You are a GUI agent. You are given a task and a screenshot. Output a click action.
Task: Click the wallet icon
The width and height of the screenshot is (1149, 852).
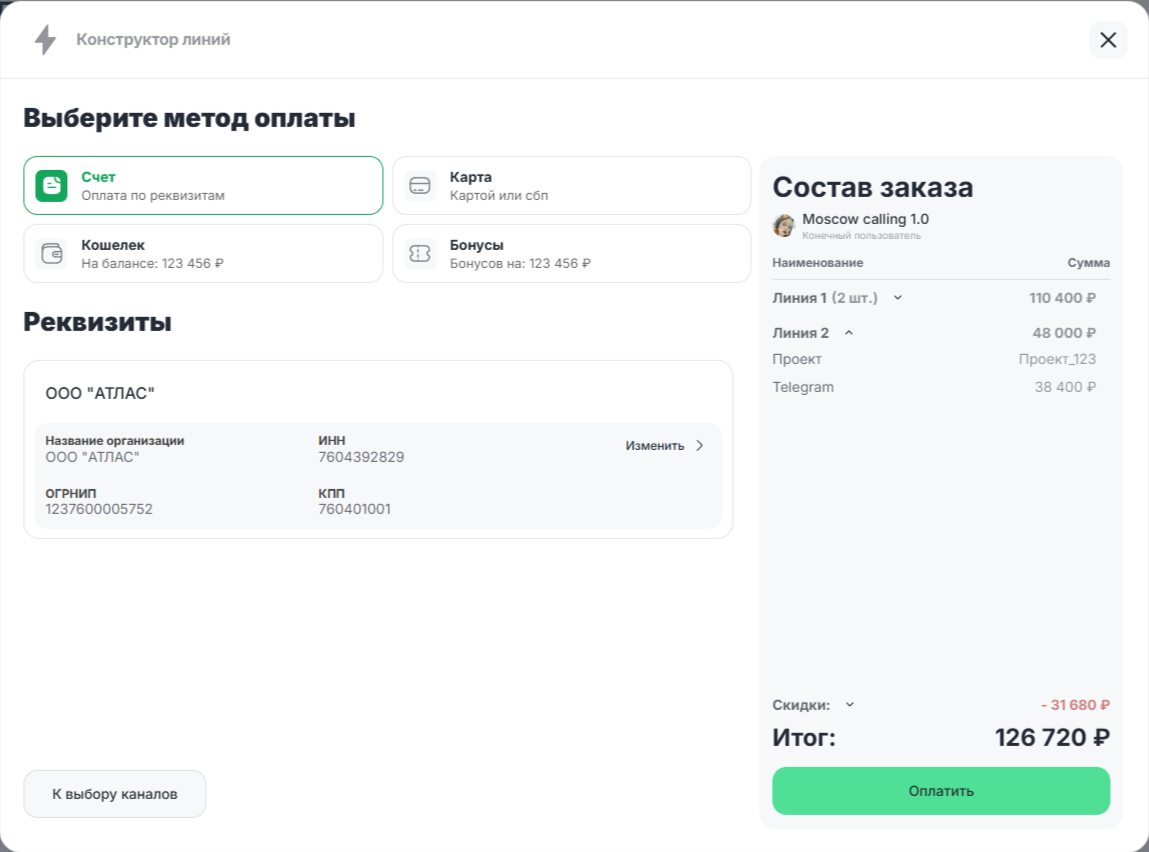51,254
